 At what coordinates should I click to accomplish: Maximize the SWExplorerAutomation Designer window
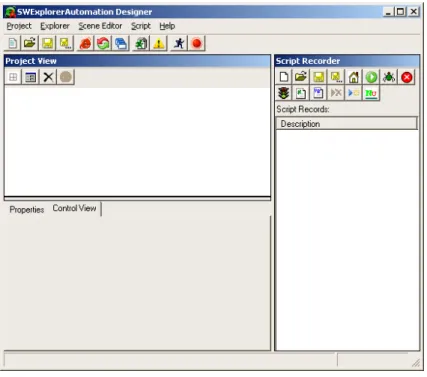pyautogui.click(x=400, y=12)
